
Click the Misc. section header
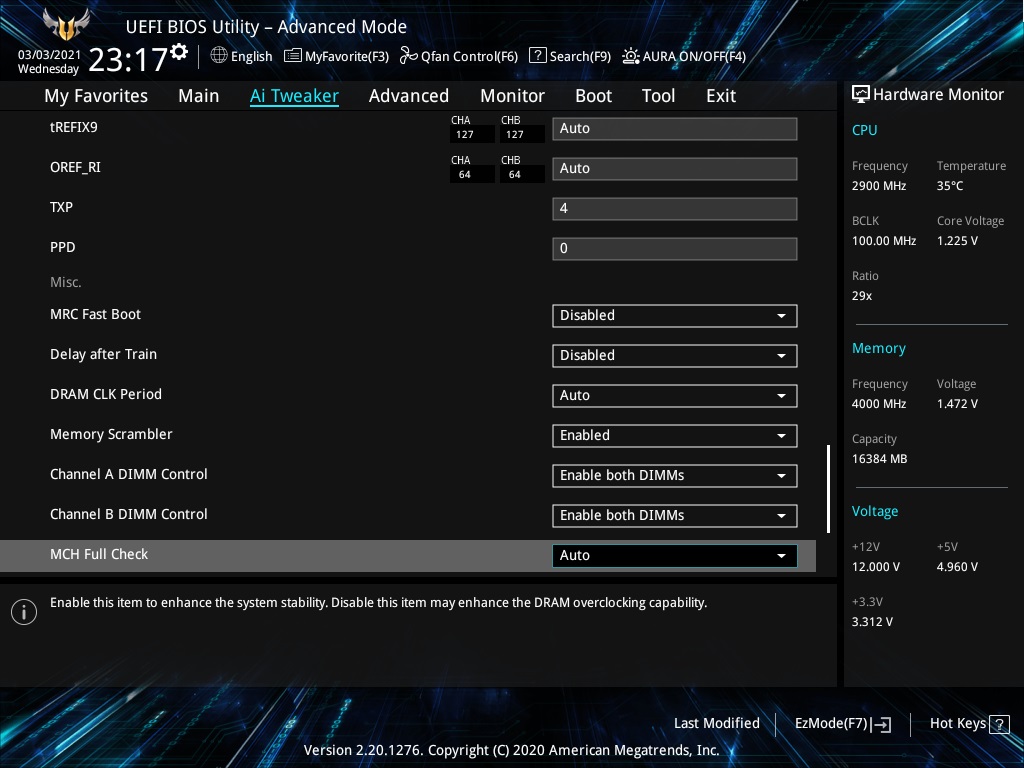(66, 283)
